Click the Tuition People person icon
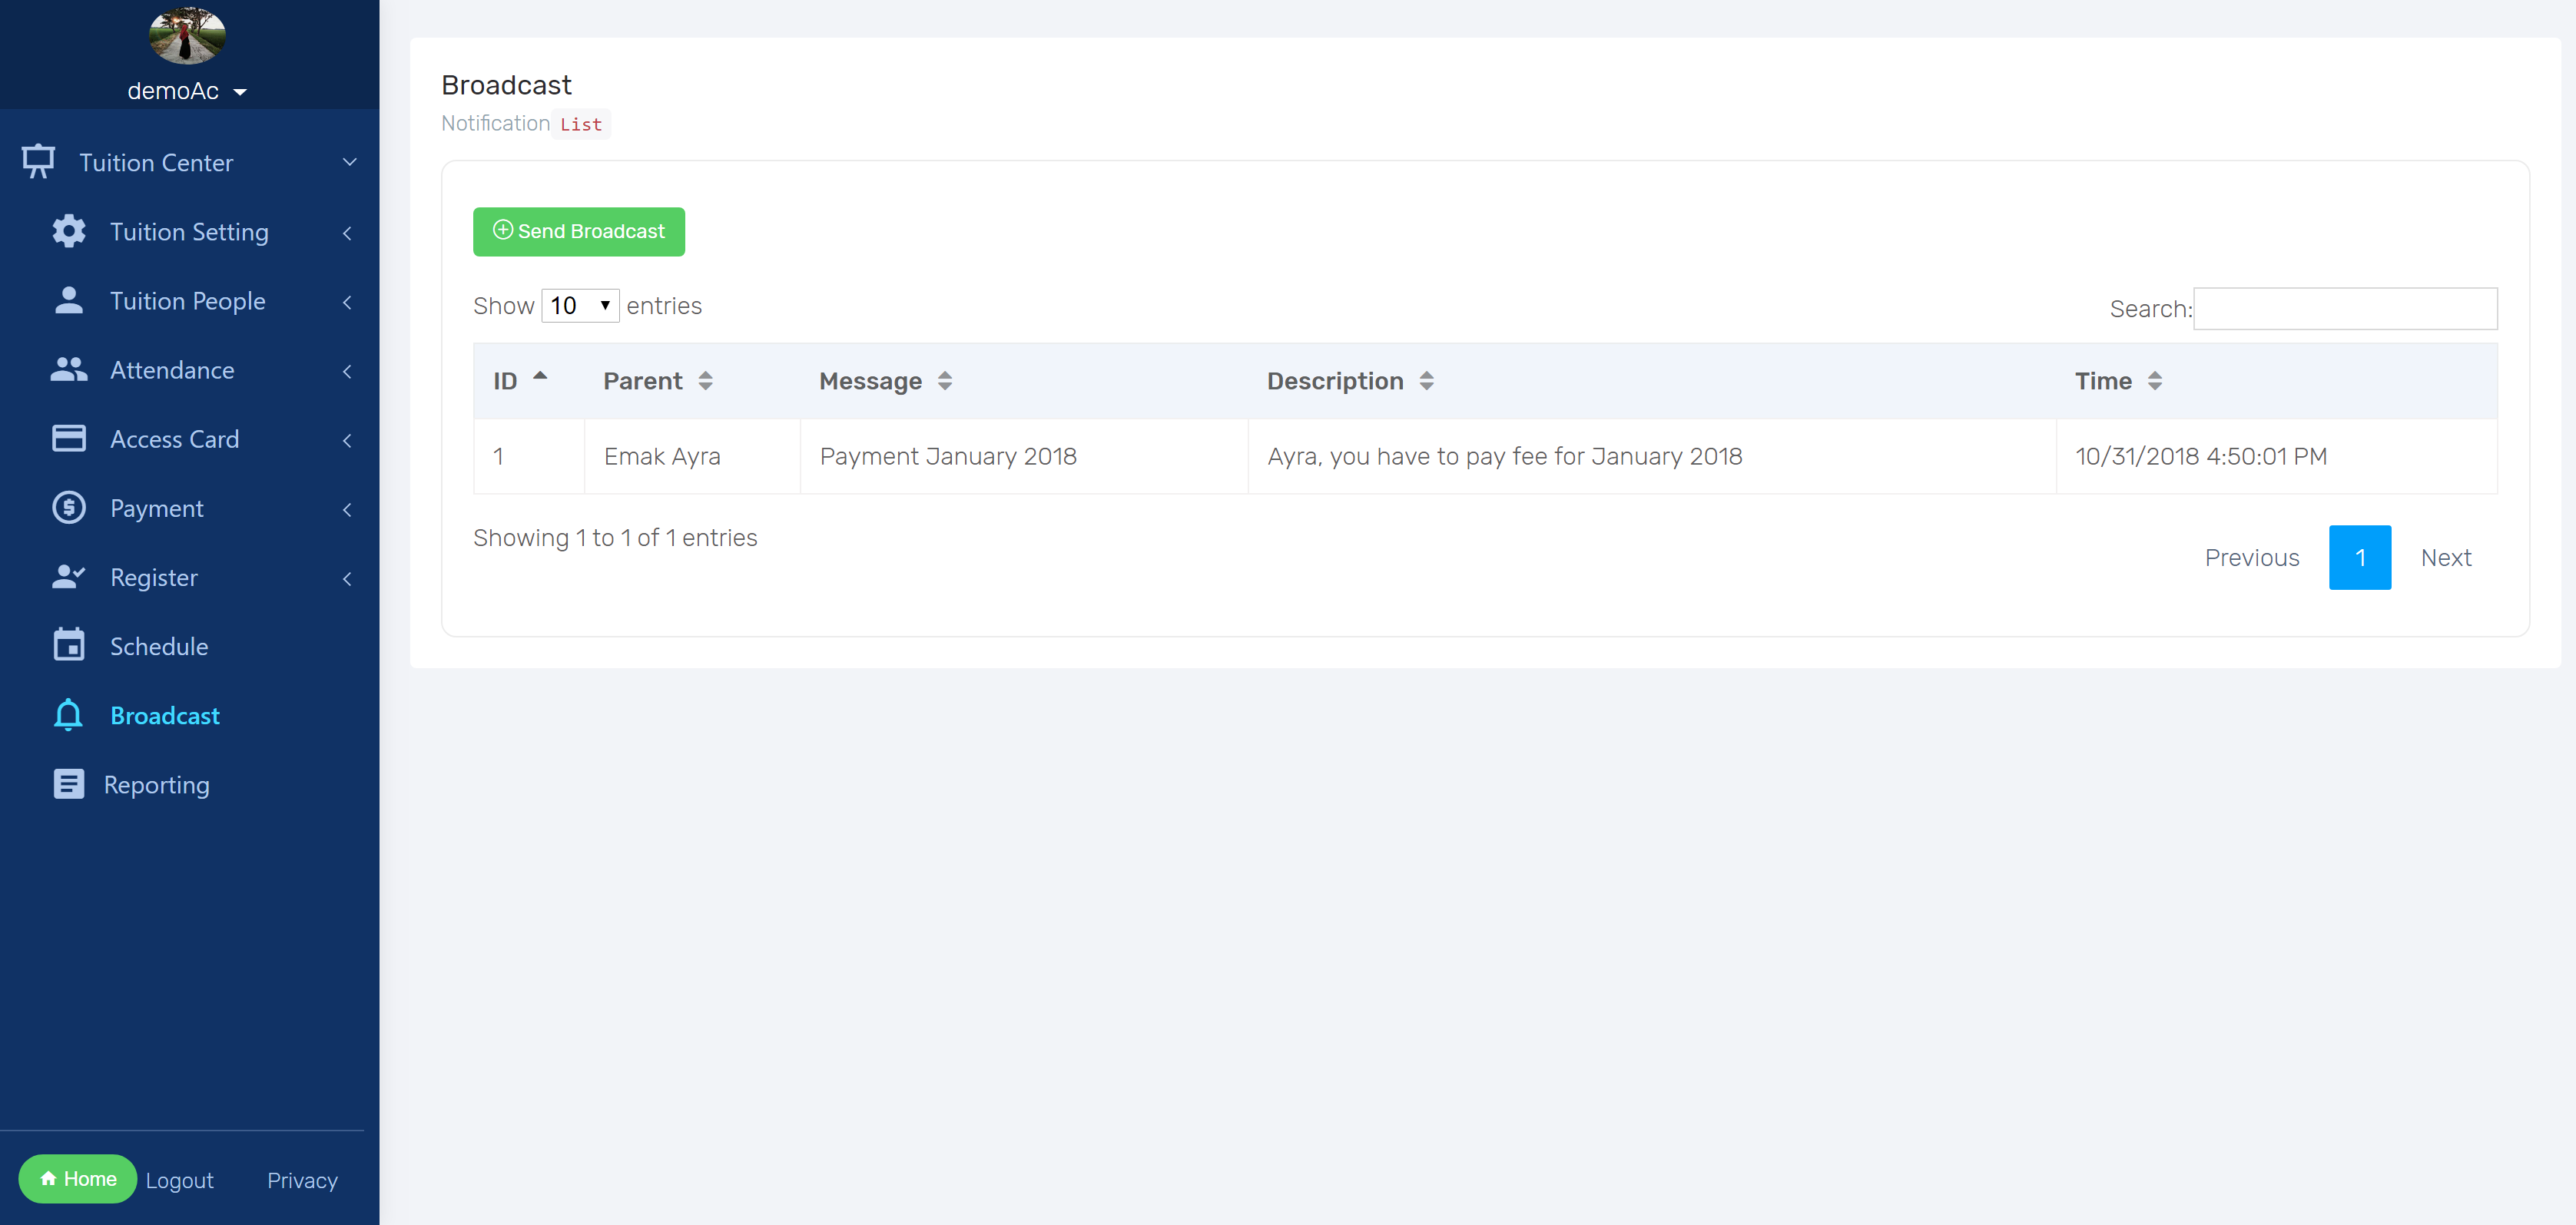2576x1225 pixels. [x=69, y=300]
